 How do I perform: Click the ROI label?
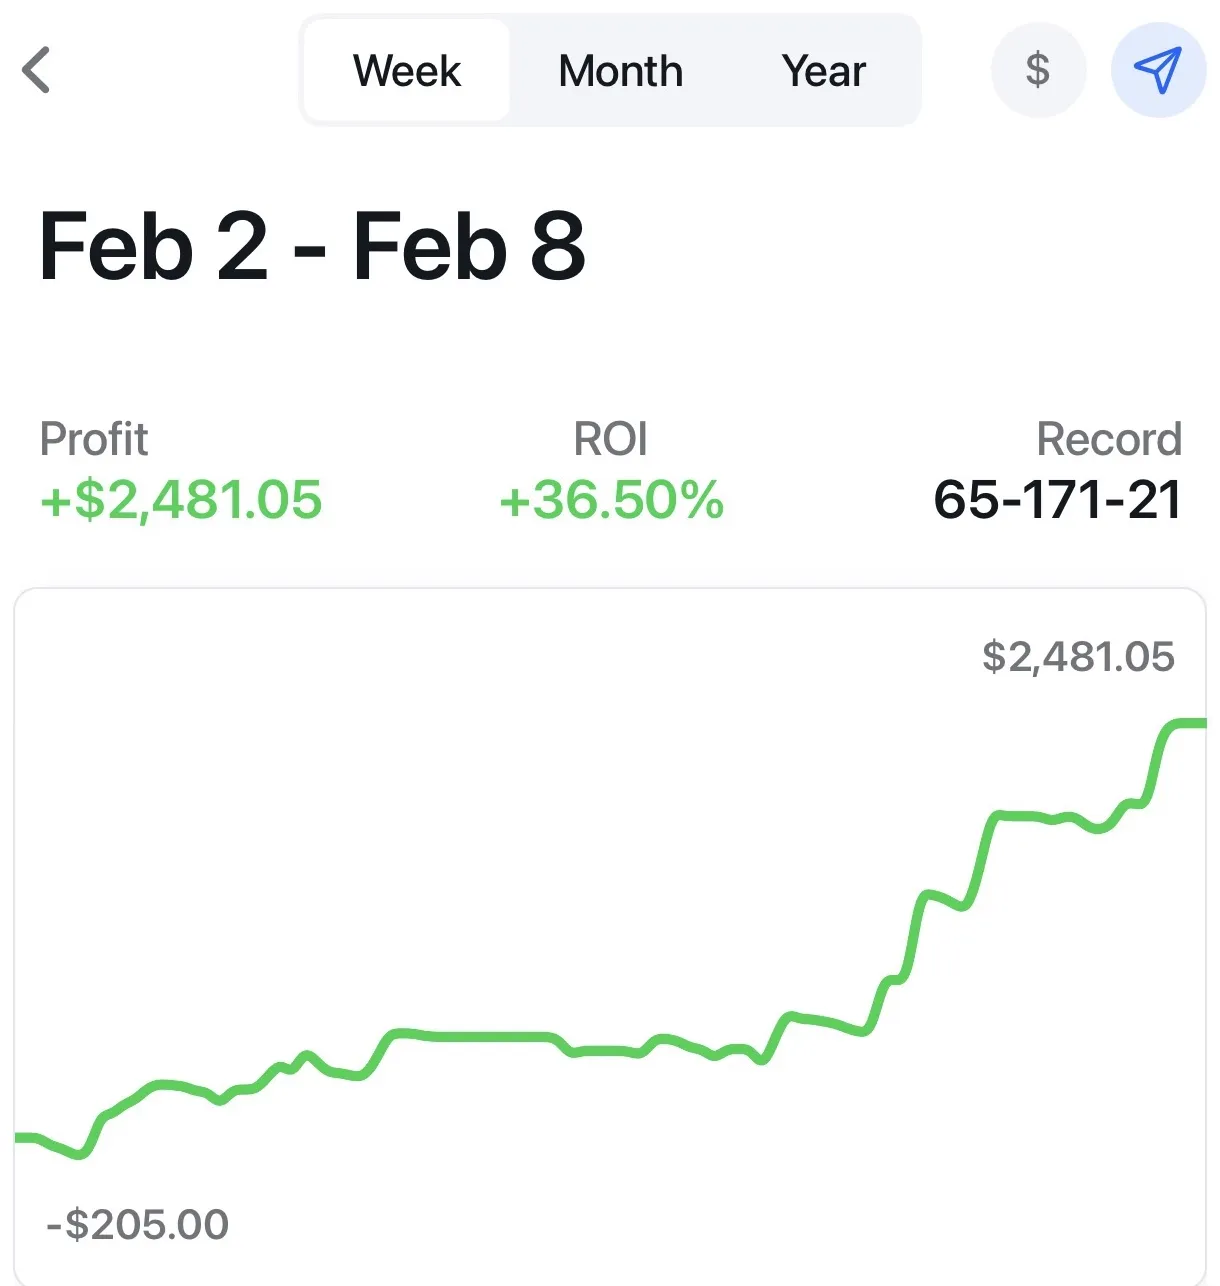point(610,439)
